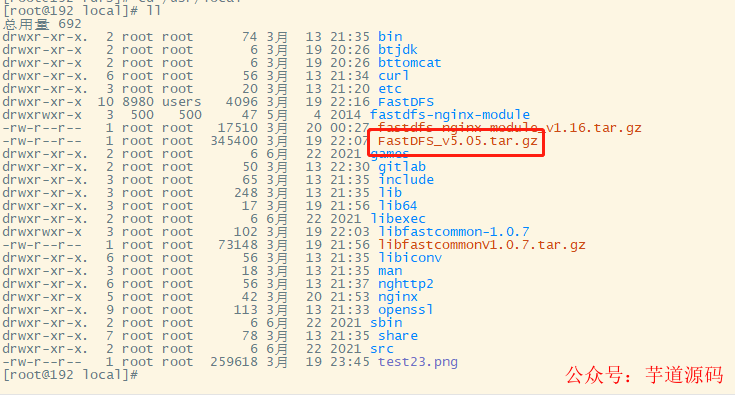
Task: Click the bottom shell prompt line
Action: pos(70,375)
